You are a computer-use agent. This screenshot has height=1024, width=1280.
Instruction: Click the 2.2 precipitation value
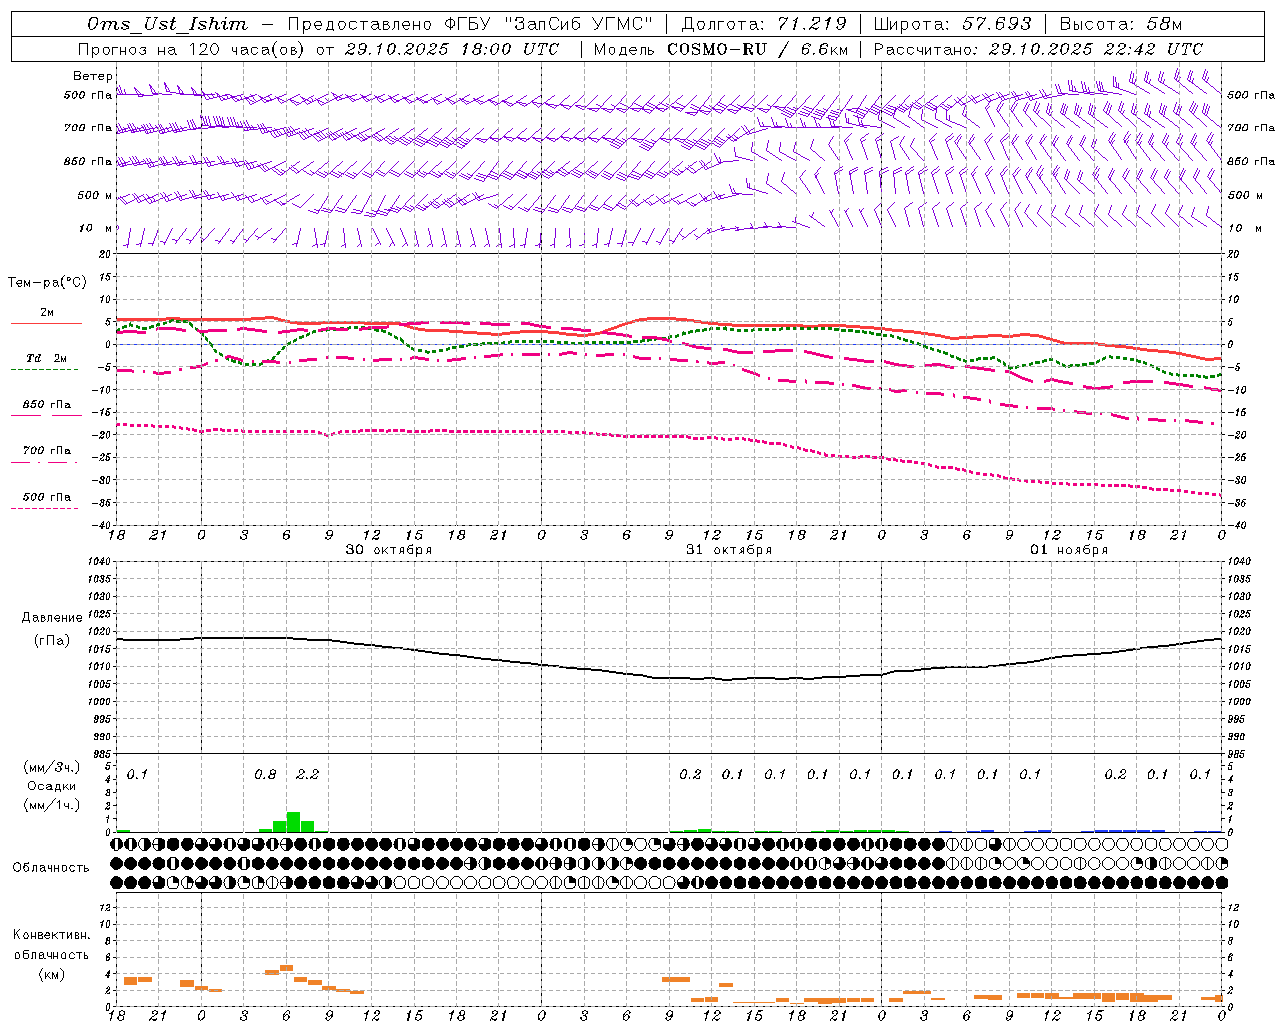pos(308,775)
